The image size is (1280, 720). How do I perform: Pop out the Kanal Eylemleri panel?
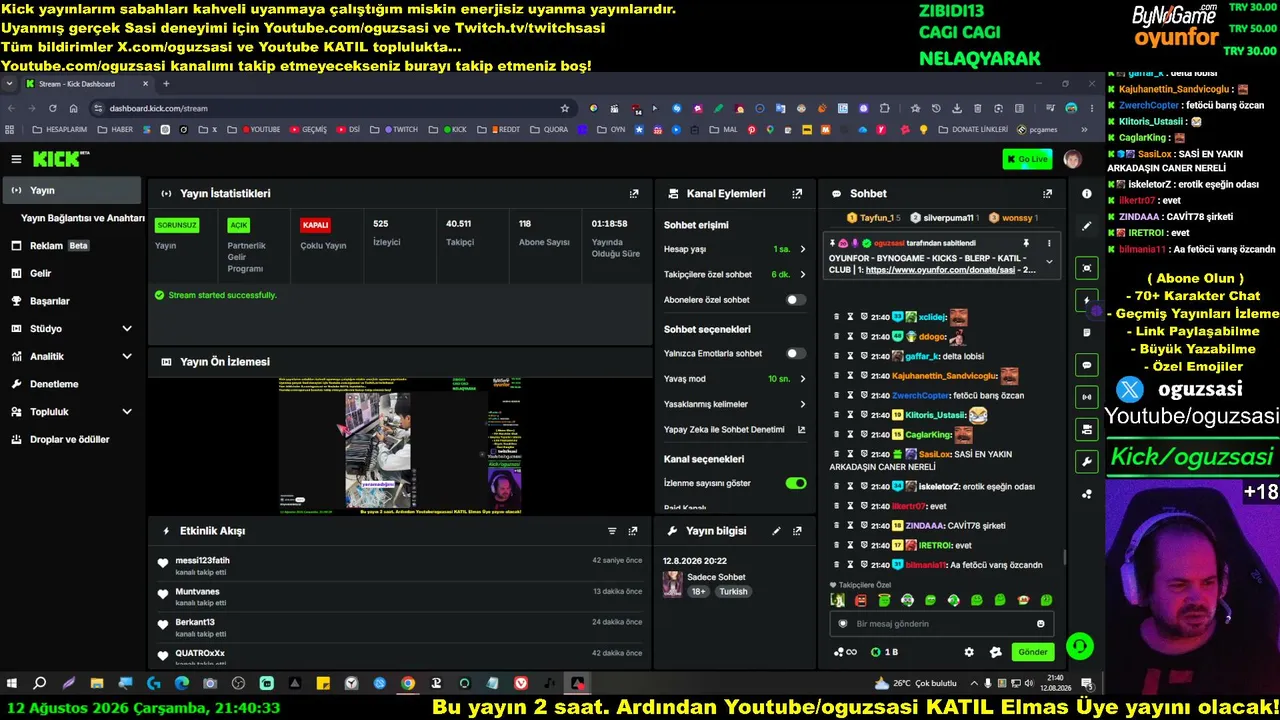point(797,194)
